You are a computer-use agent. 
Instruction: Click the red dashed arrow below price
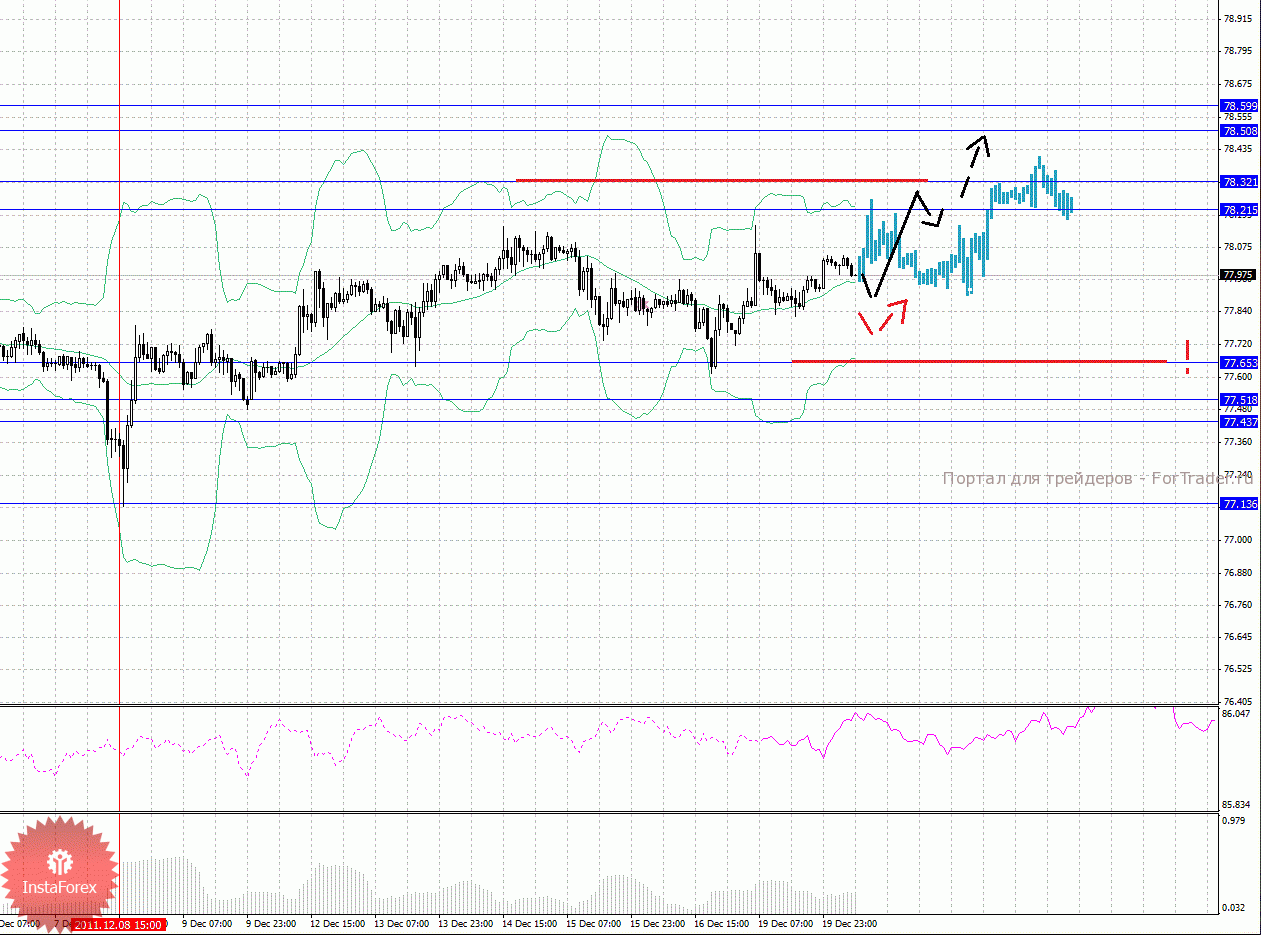tap(880, 316)
